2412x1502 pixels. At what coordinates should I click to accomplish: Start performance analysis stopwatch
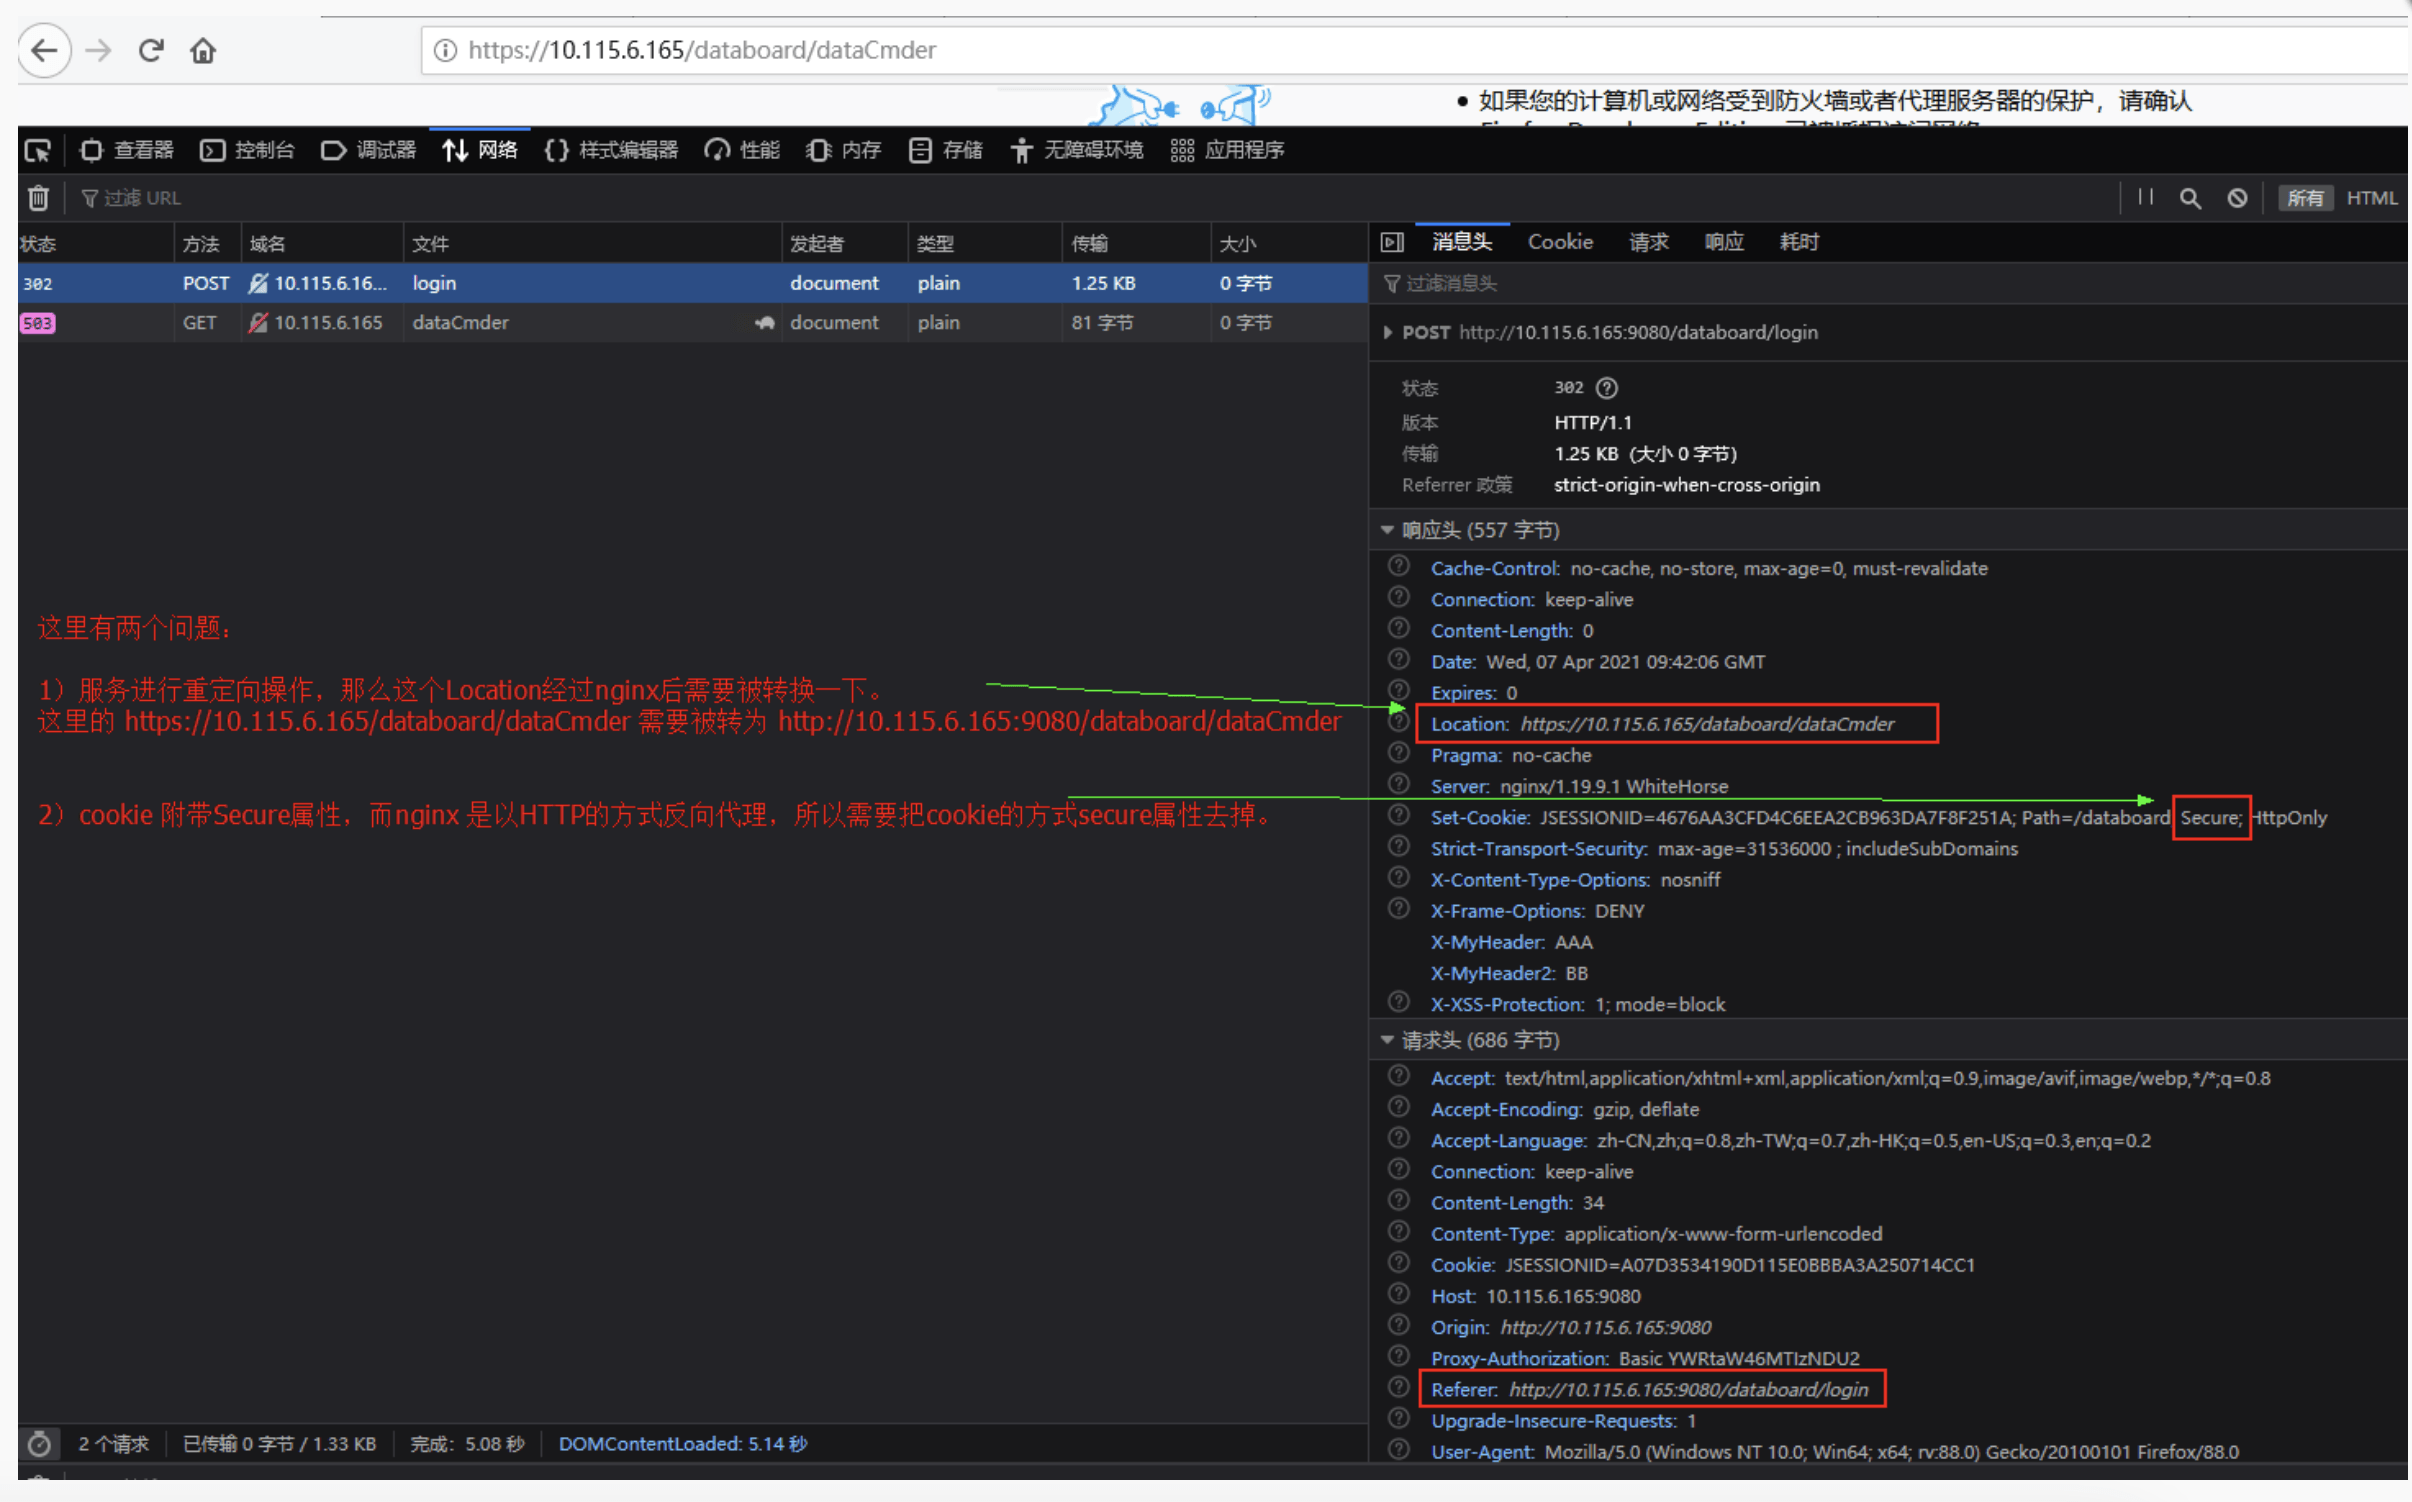[39, 1444]
